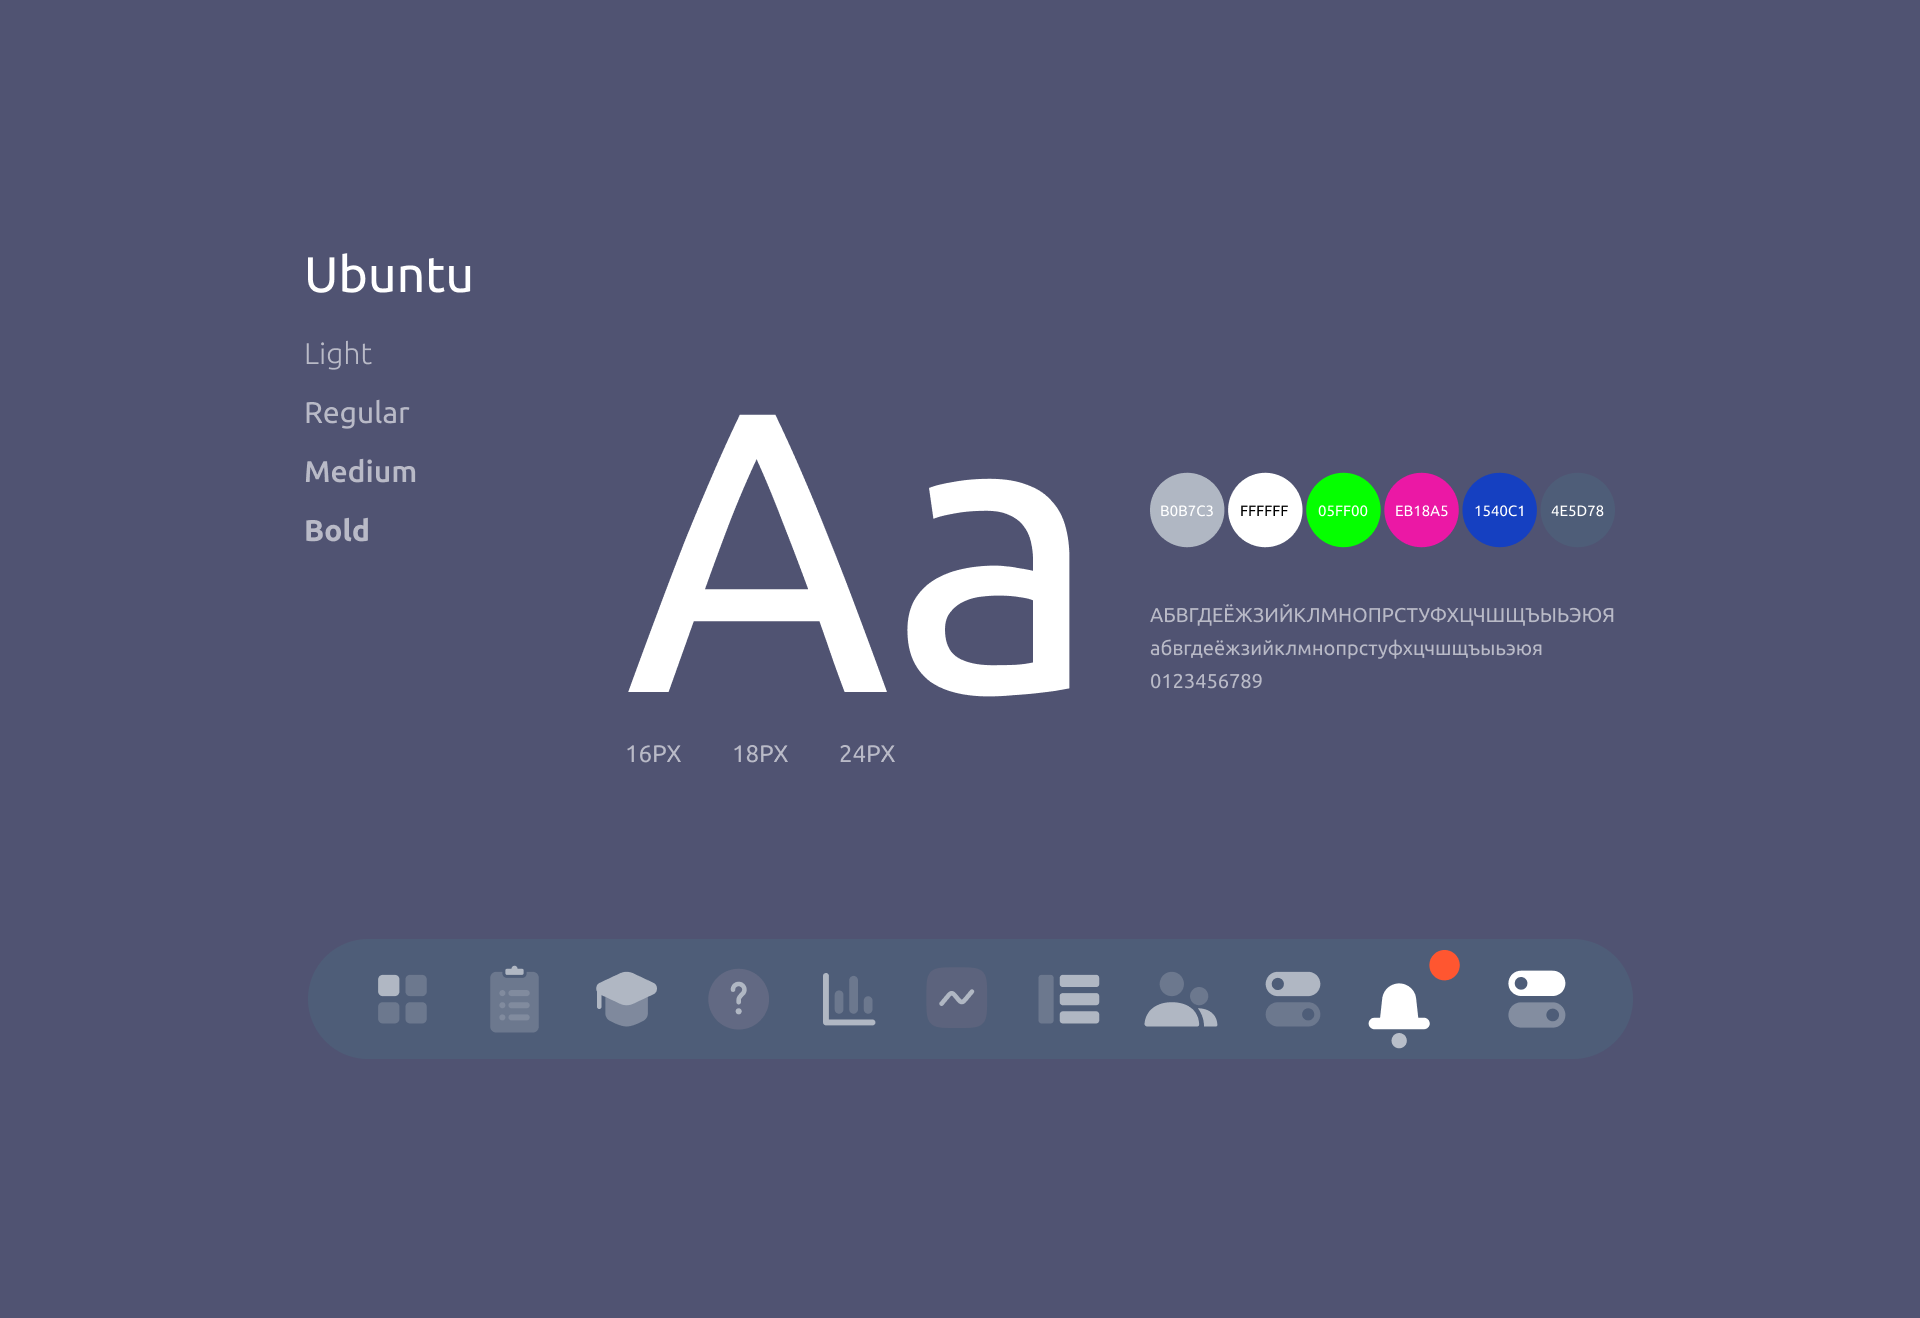Select the Regular font weight

pos(356,413)
